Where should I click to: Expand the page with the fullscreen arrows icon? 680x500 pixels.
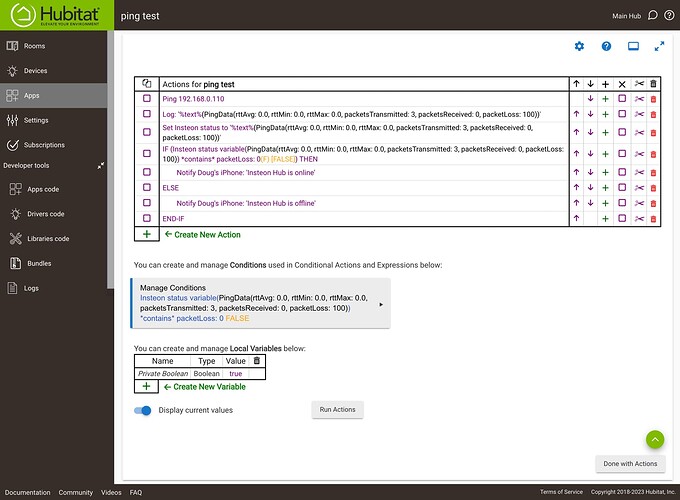point(659,46)
